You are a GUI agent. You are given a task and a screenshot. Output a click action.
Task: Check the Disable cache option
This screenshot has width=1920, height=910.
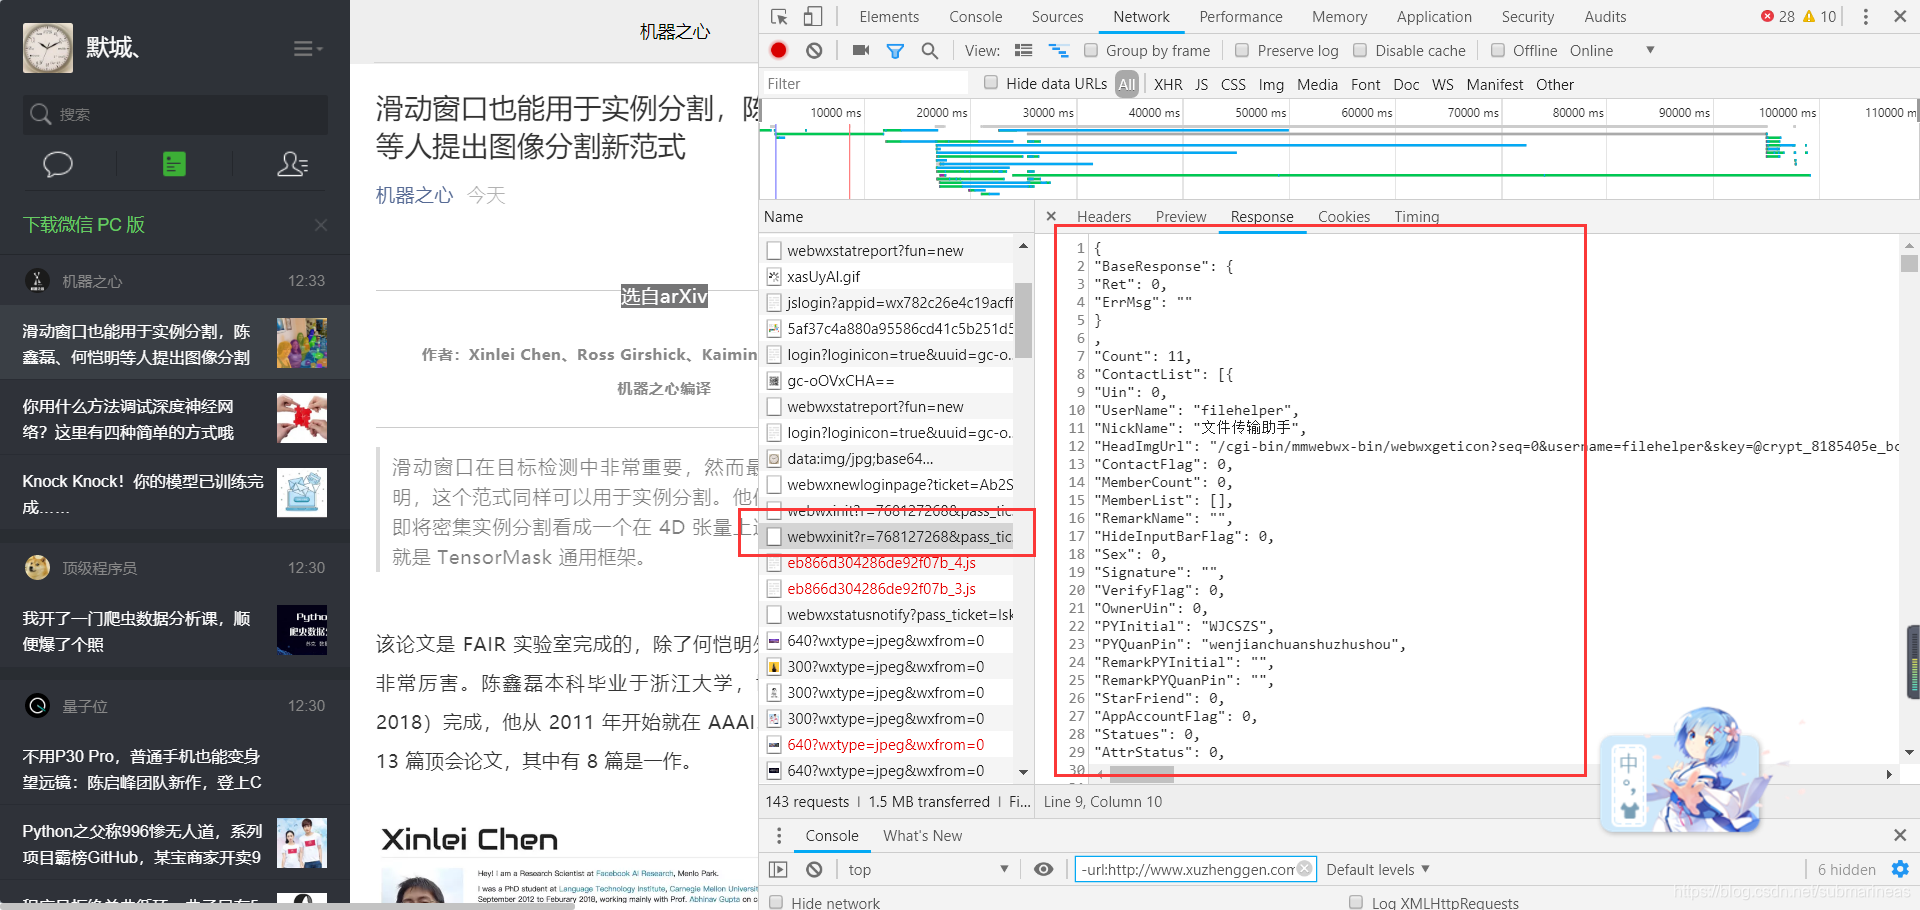pos(1360,50)
